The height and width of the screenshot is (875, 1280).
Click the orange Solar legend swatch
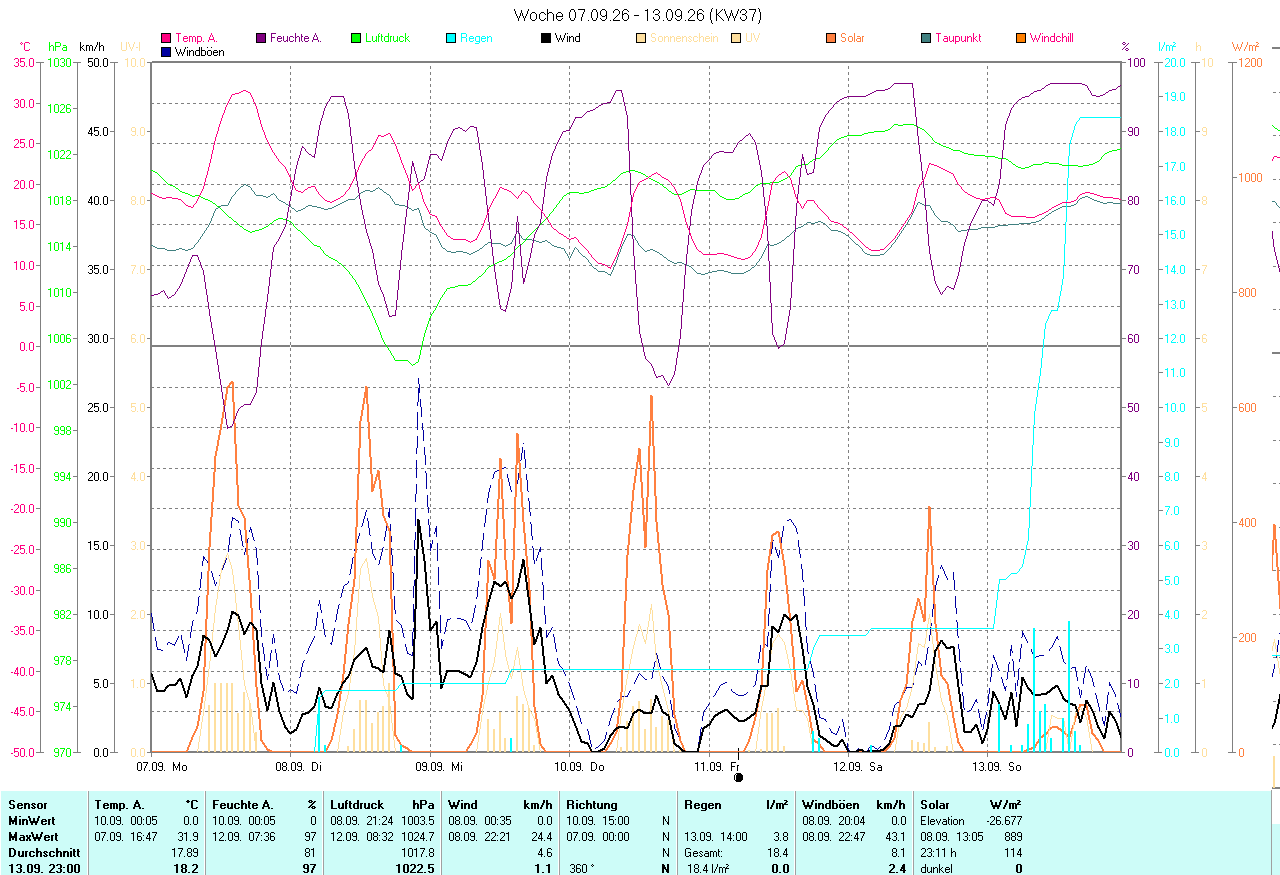(x=831, y=38)
